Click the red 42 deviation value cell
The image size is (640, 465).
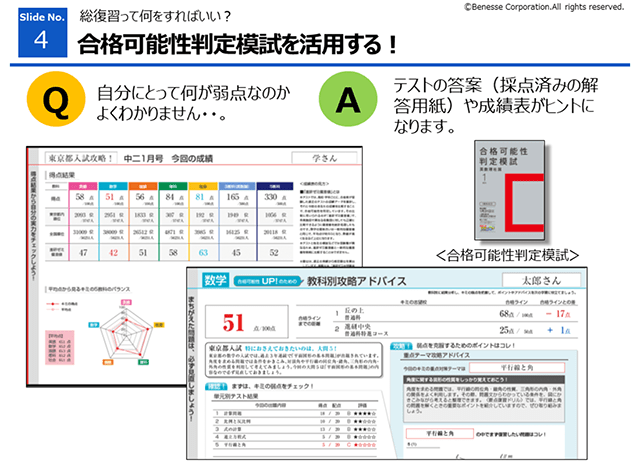point(113,254)
